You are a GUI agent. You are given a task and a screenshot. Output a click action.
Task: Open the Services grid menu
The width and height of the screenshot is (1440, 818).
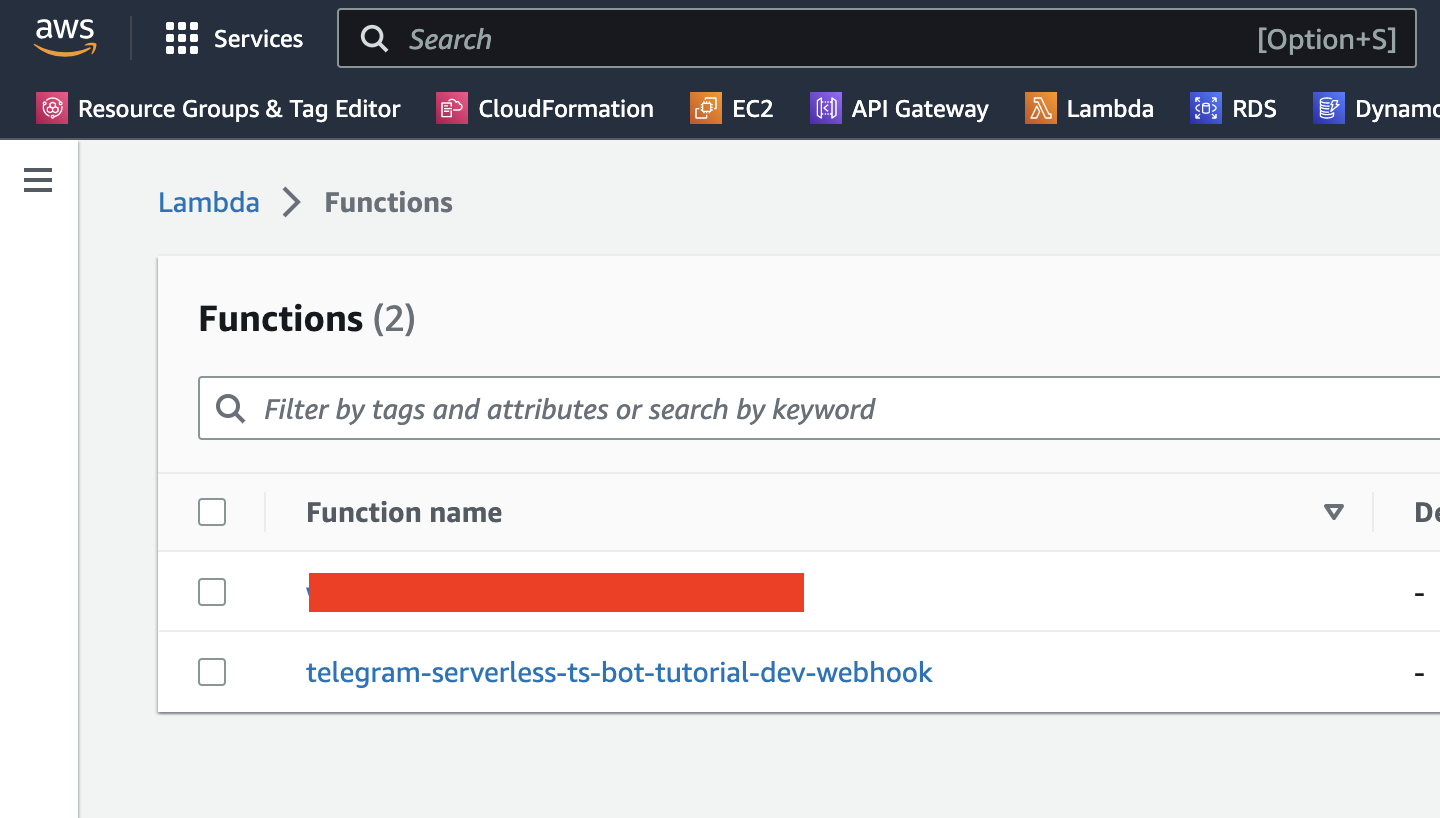coord(182,39)
